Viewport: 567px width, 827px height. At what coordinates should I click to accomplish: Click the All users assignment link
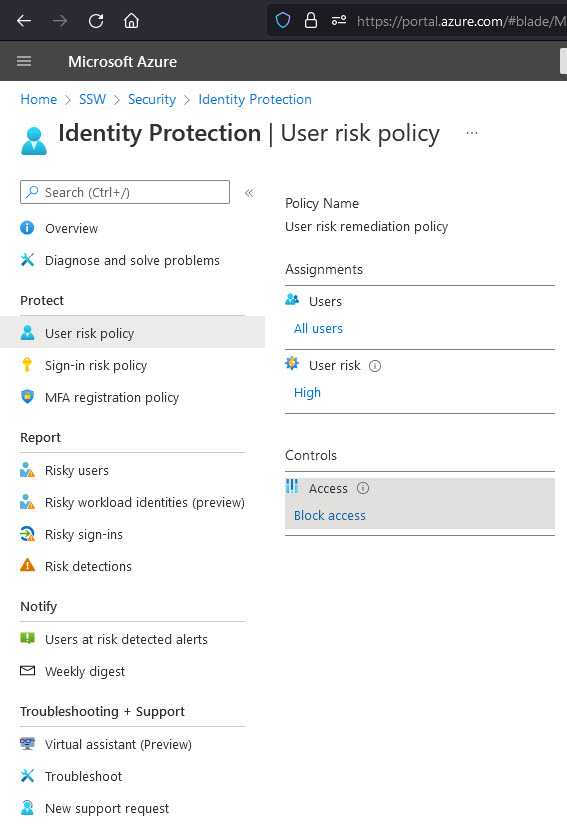click(318, 329)
